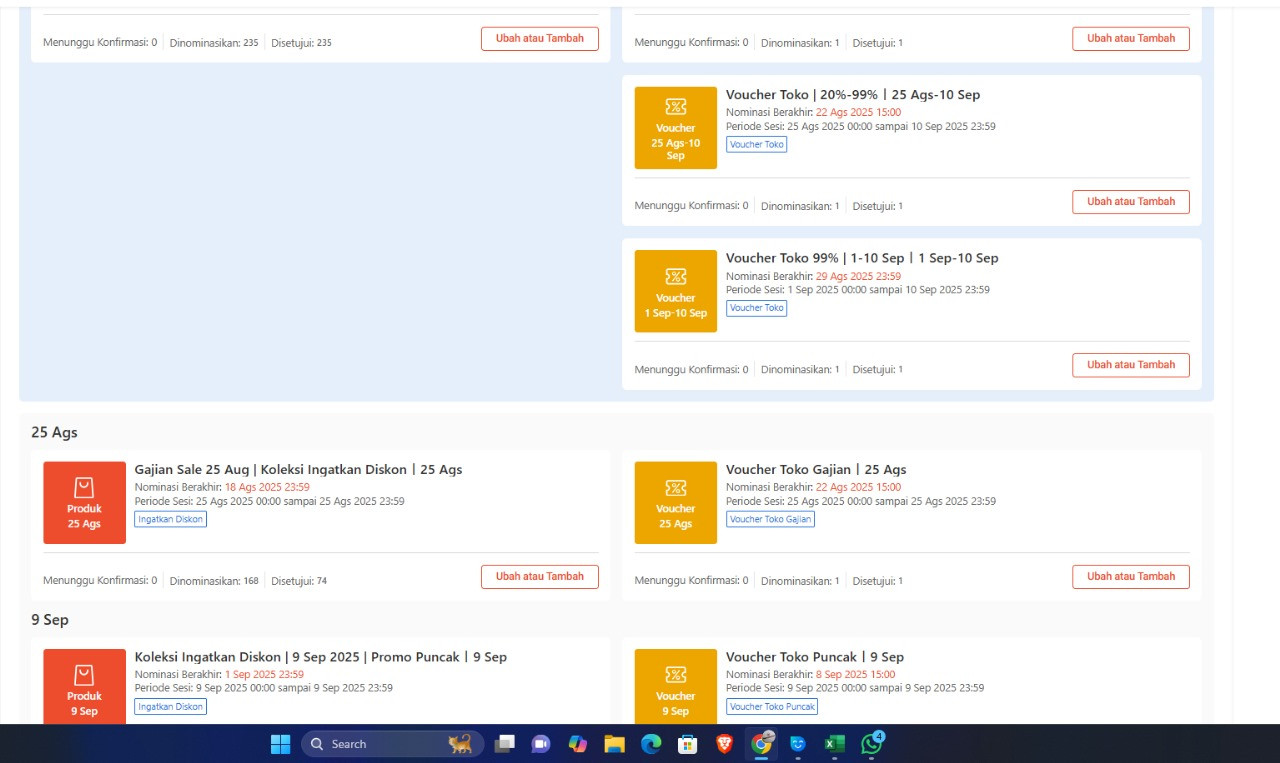Click the Voucher Toko tag under 20%-99% card
Viewport: 1280px width, 763px height.
coord(757,145)
